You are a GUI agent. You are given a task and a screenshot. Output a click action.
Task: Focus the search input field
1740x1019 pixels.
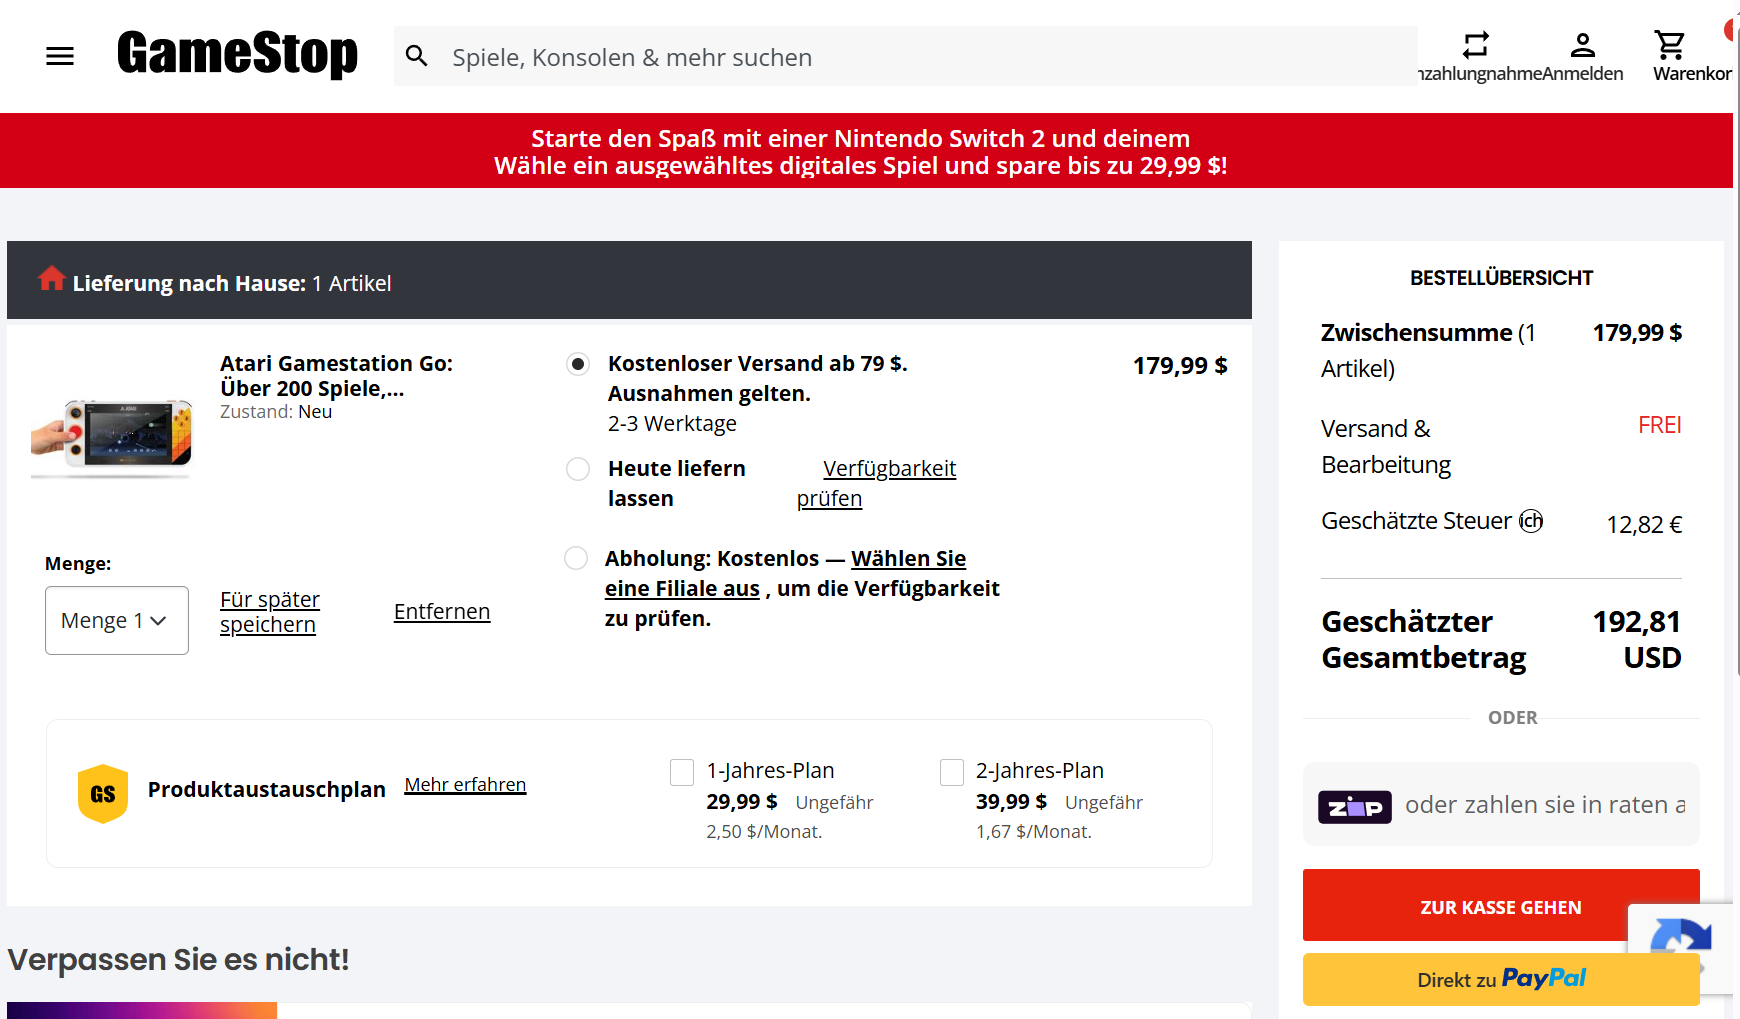pyautogui.click(x=905, y=56)
